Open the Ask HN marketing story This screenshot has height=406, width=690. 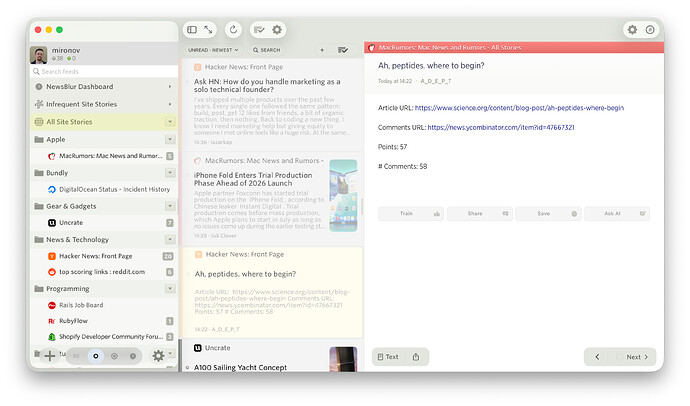point(272,105)
